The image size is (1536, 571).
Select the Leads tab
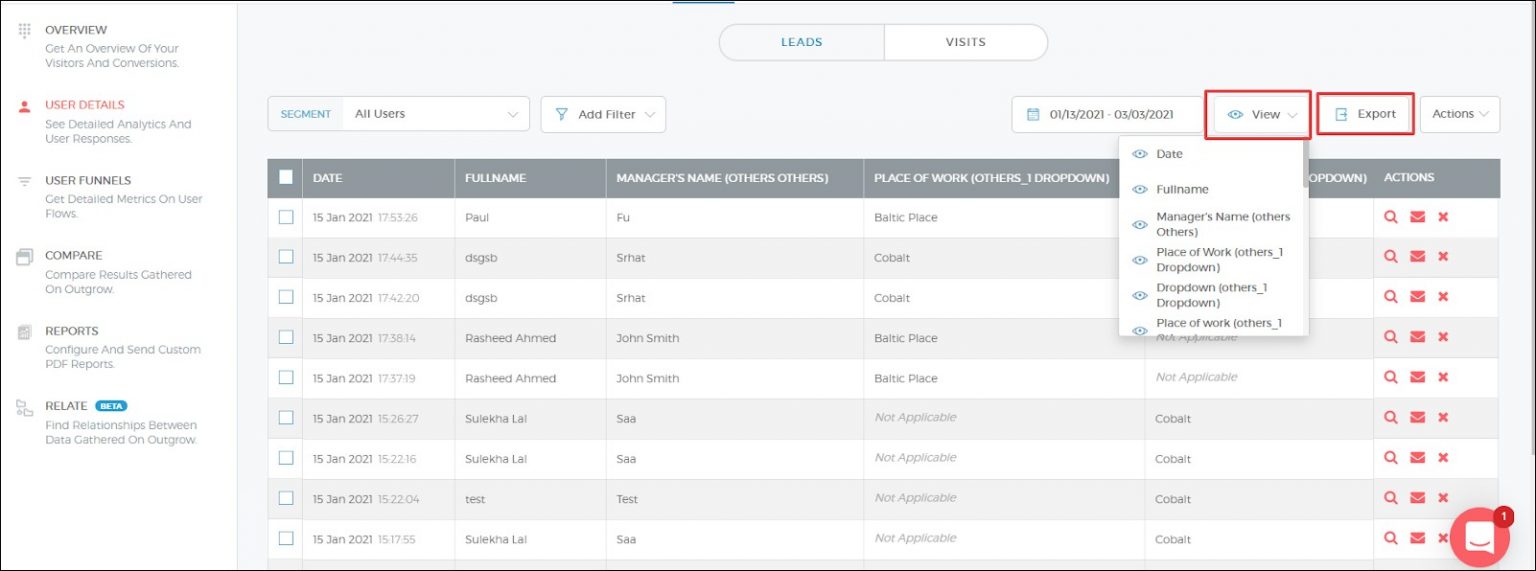coord(801,42)
